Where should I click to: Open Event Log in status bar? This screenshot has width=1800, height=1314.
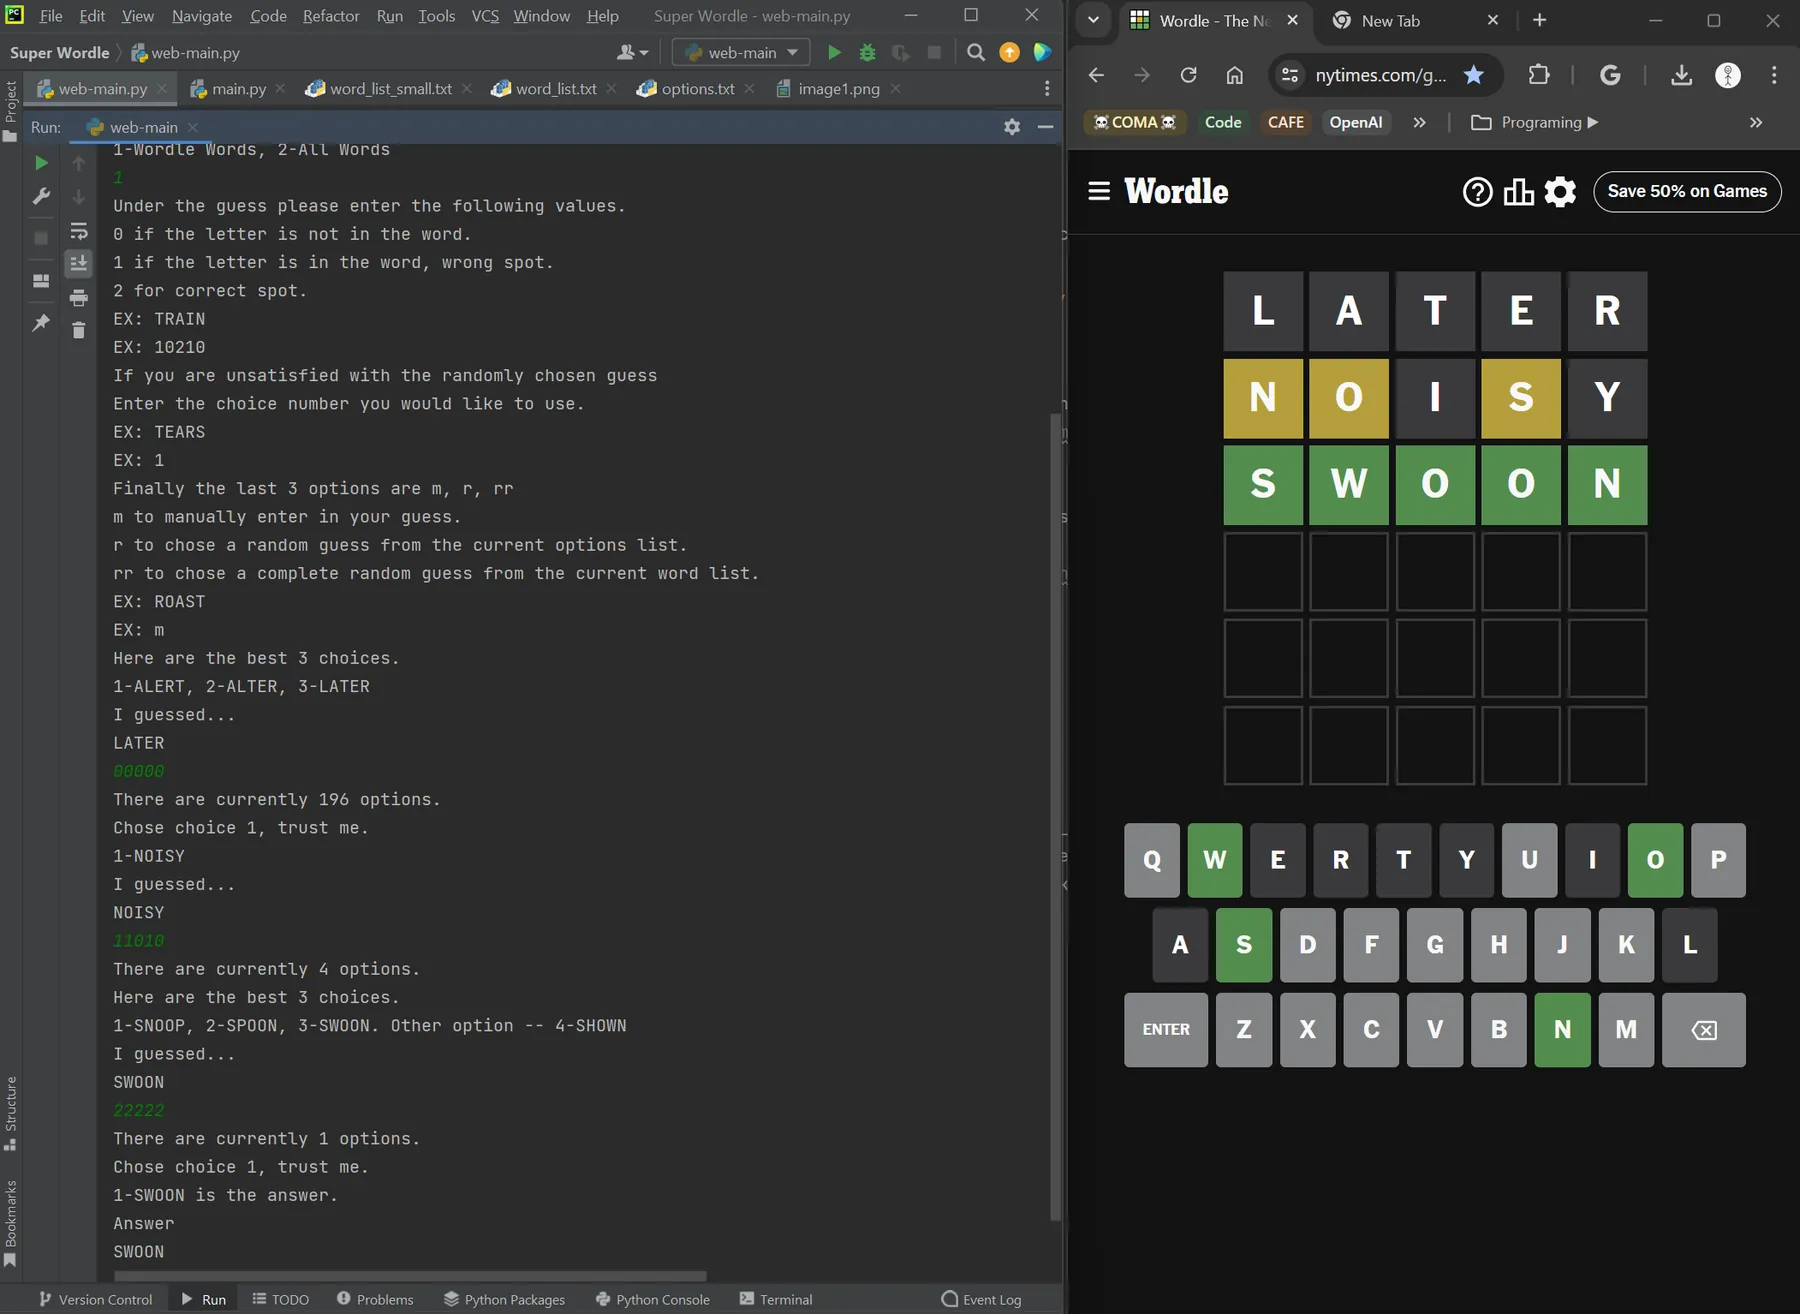point(981,1299)
